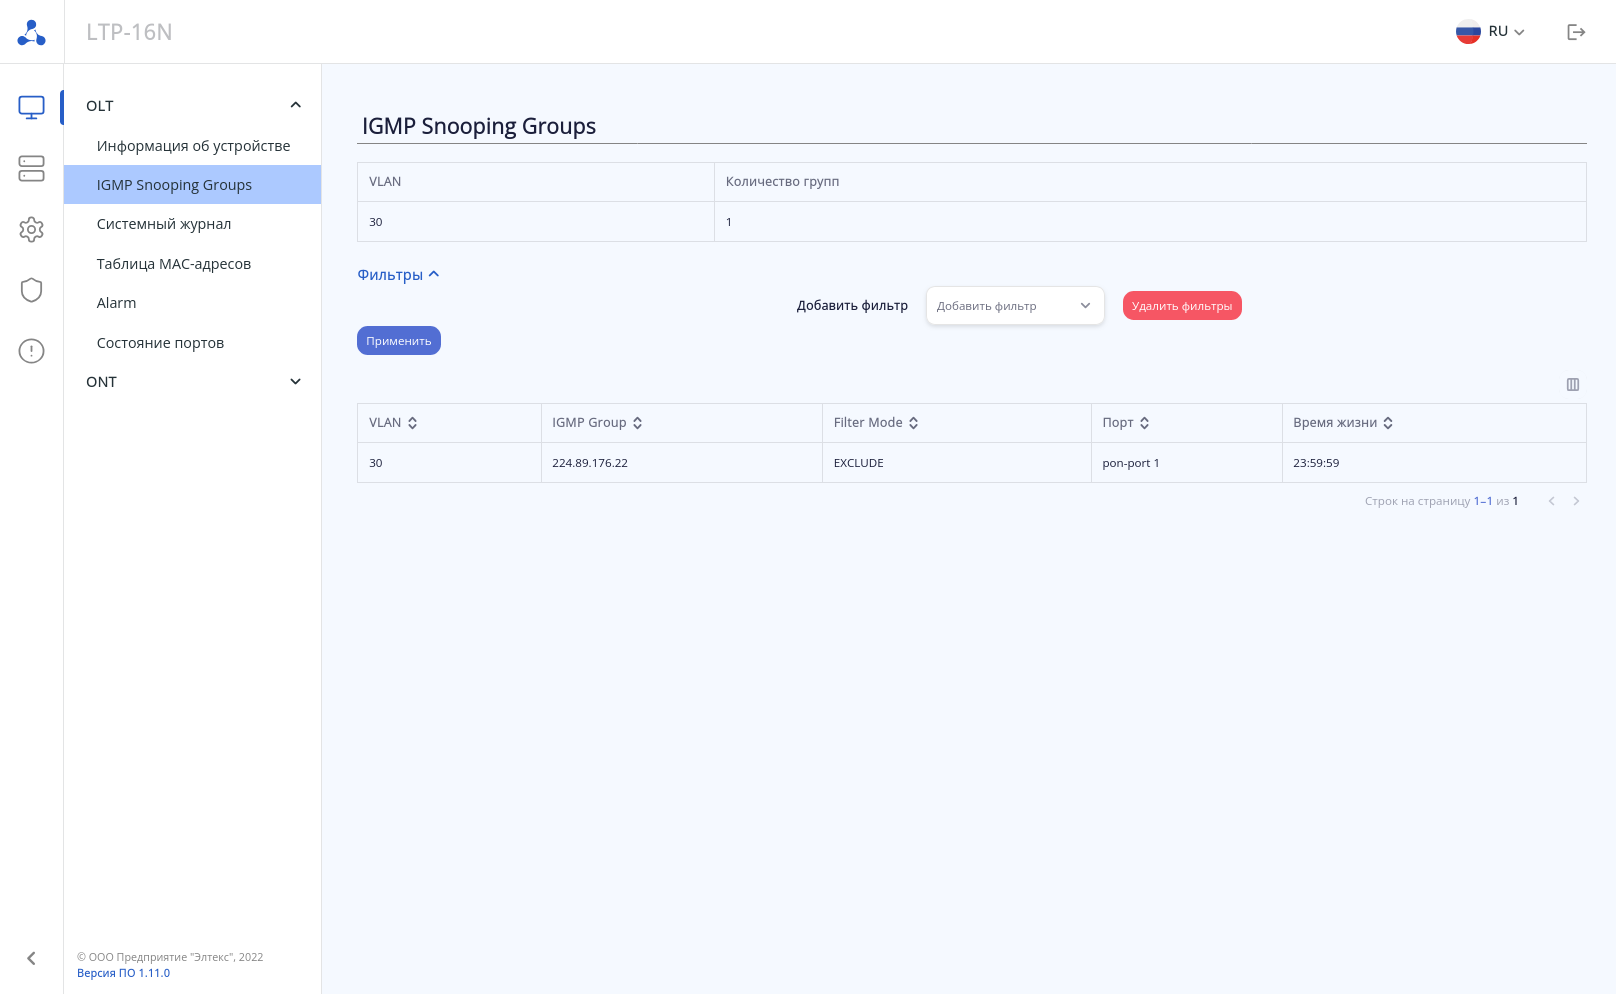Open Таблица MAC-адресов menu item
Viewport: 1616px width, 994px height.
[174, 264]
